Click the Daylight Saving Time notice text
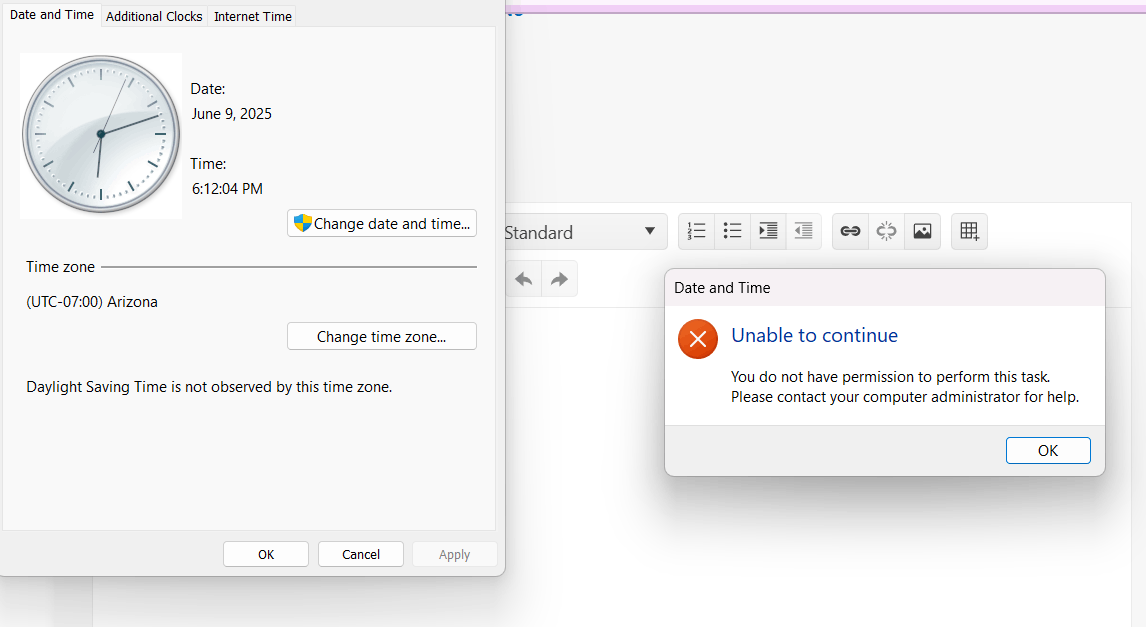The image size is (1146, 627). tap(209, 387)
